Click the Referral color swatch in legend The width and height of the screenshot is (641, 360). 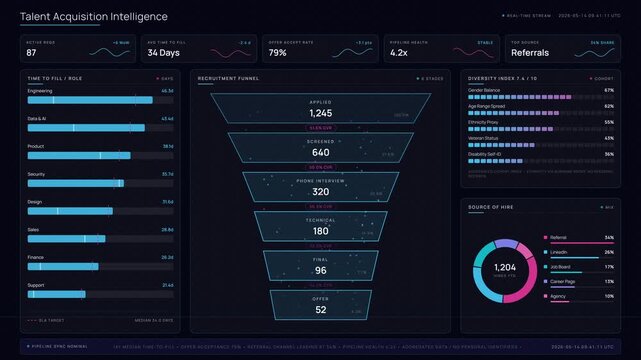[545, 237]
